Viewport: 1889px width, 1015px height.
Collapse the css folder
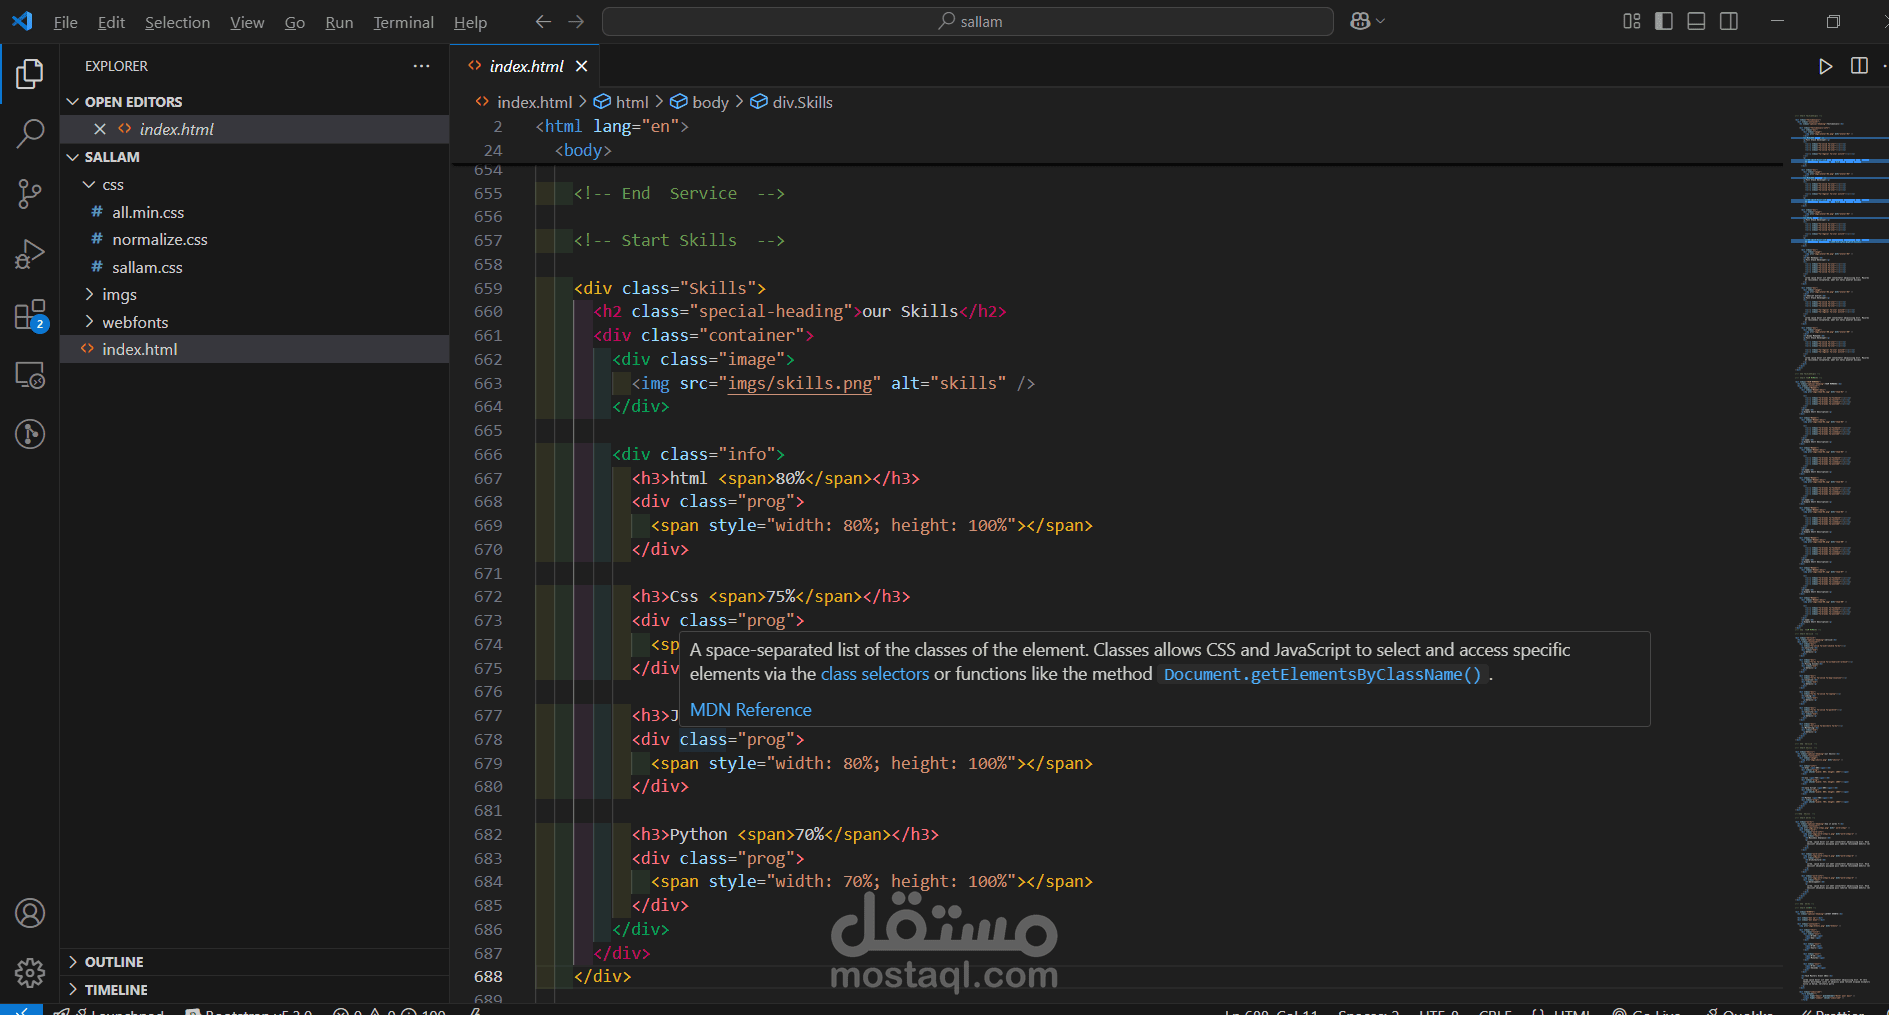[x=89, y=185]
